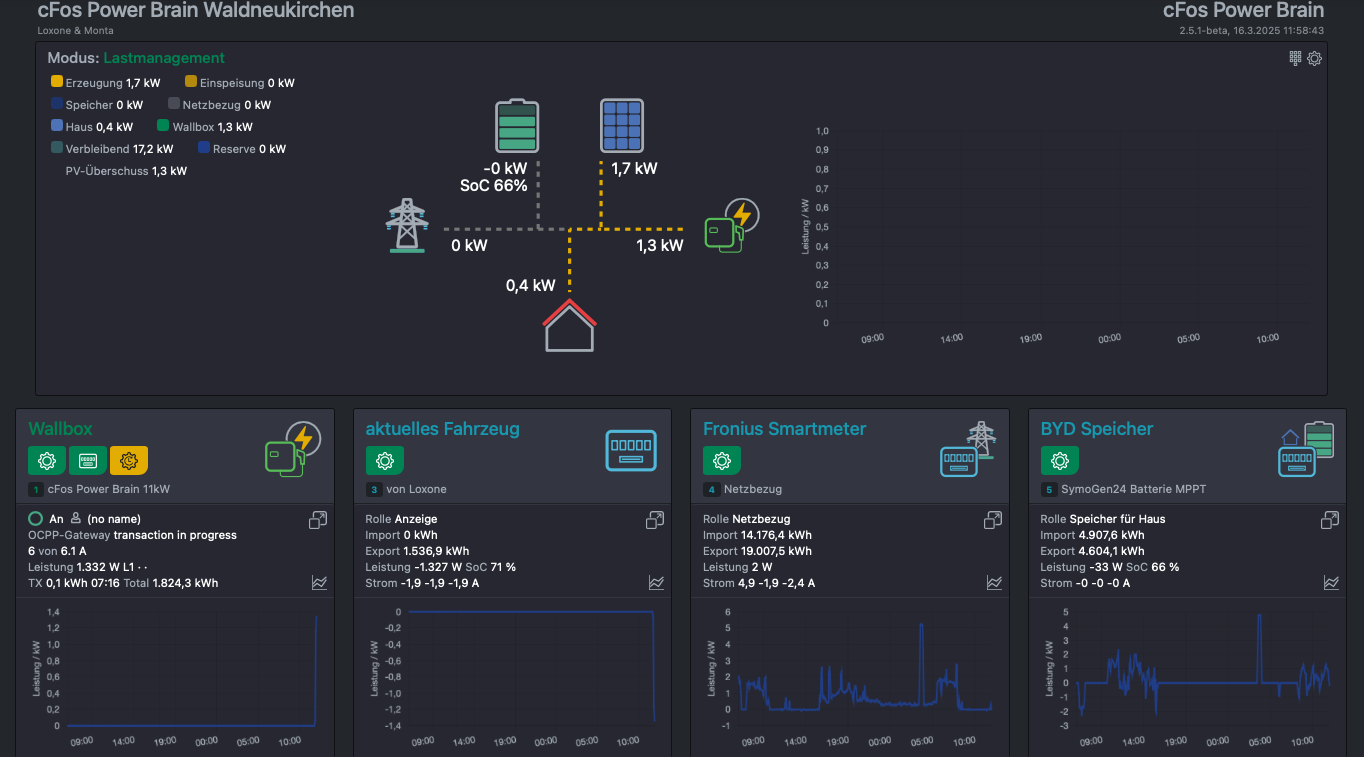
Task: Open settings gear on Fronius Smartmeter card
Action: click(x=722, y=460)
